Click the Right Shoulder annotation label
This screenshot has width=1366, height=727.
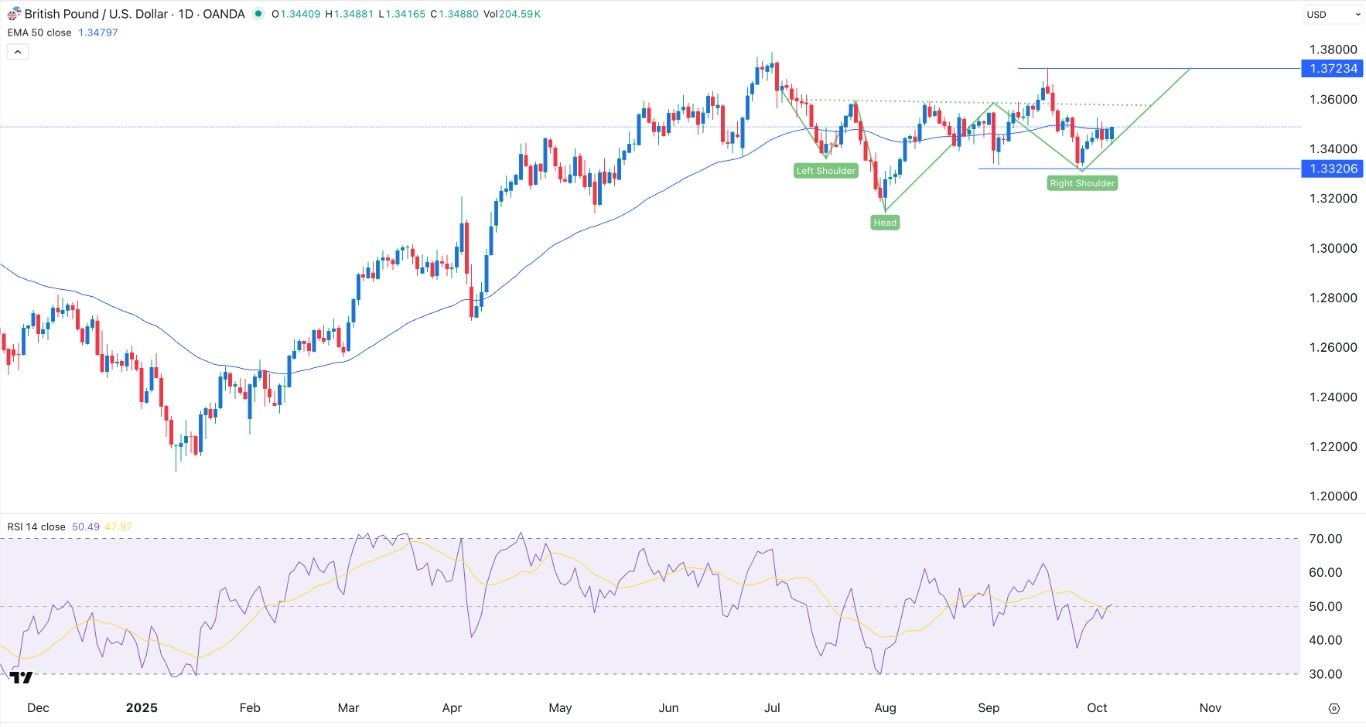[x=1082, y=183]
